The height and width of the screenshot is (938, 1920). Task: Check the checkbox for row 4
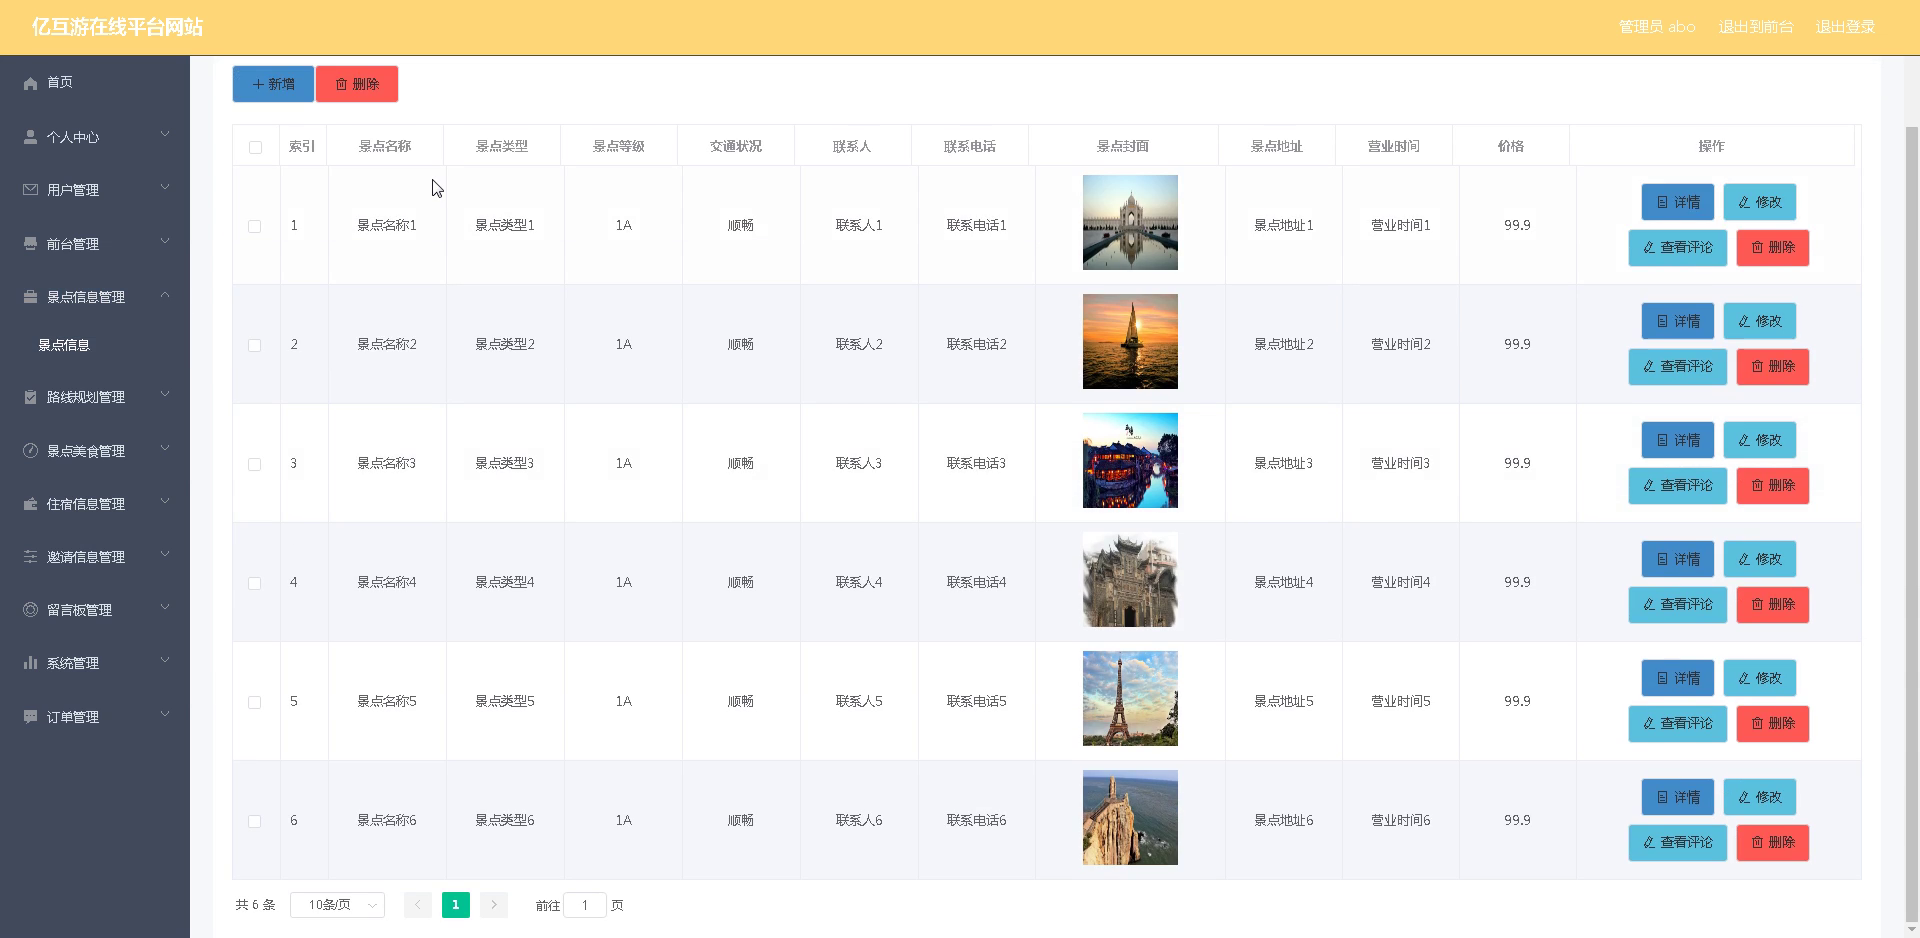coord(255,583)
